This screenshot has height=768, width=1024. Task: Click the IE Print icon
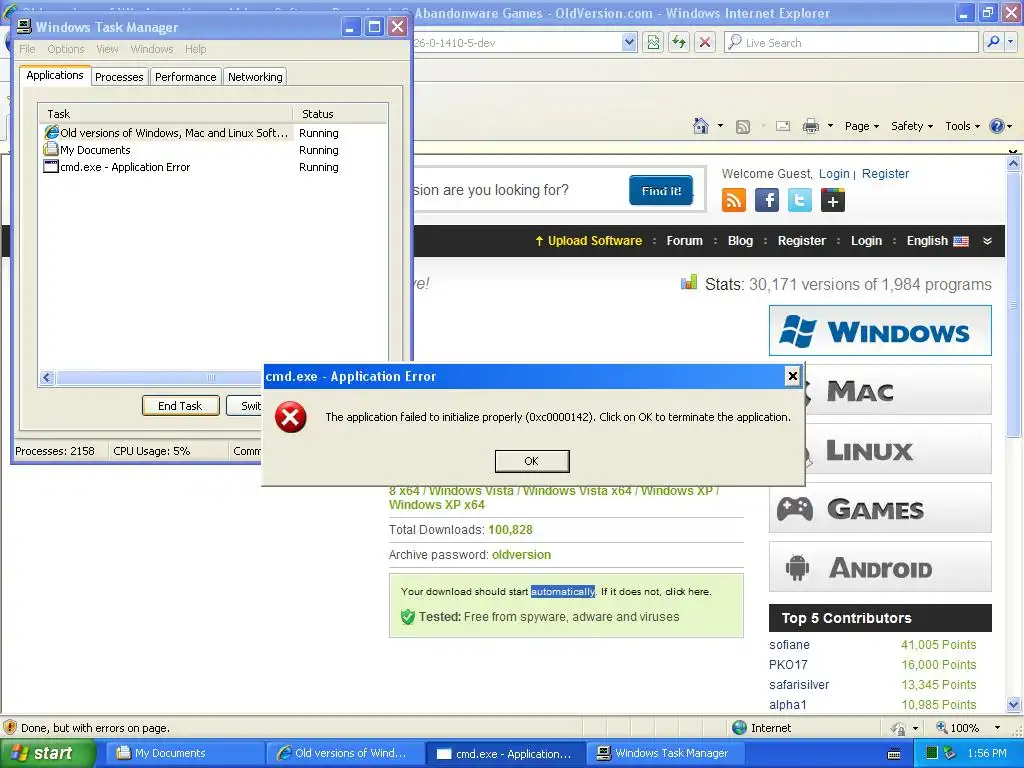(x=810, y=126)
